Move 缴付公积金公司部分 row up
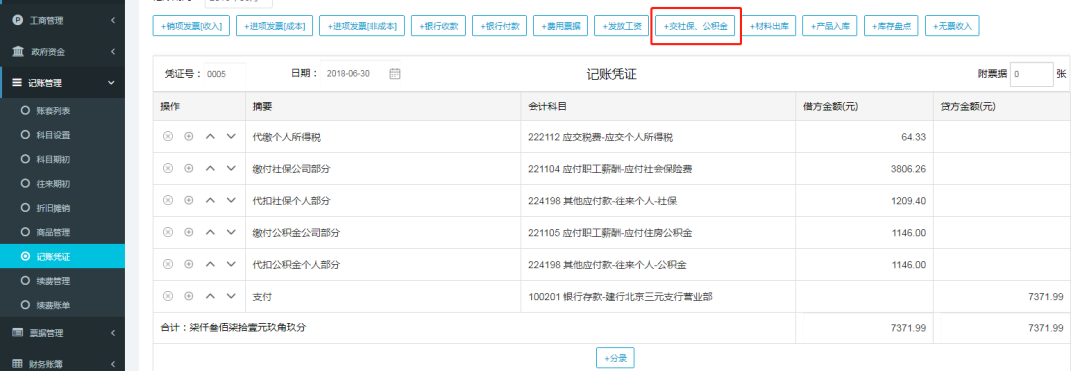 210,232
